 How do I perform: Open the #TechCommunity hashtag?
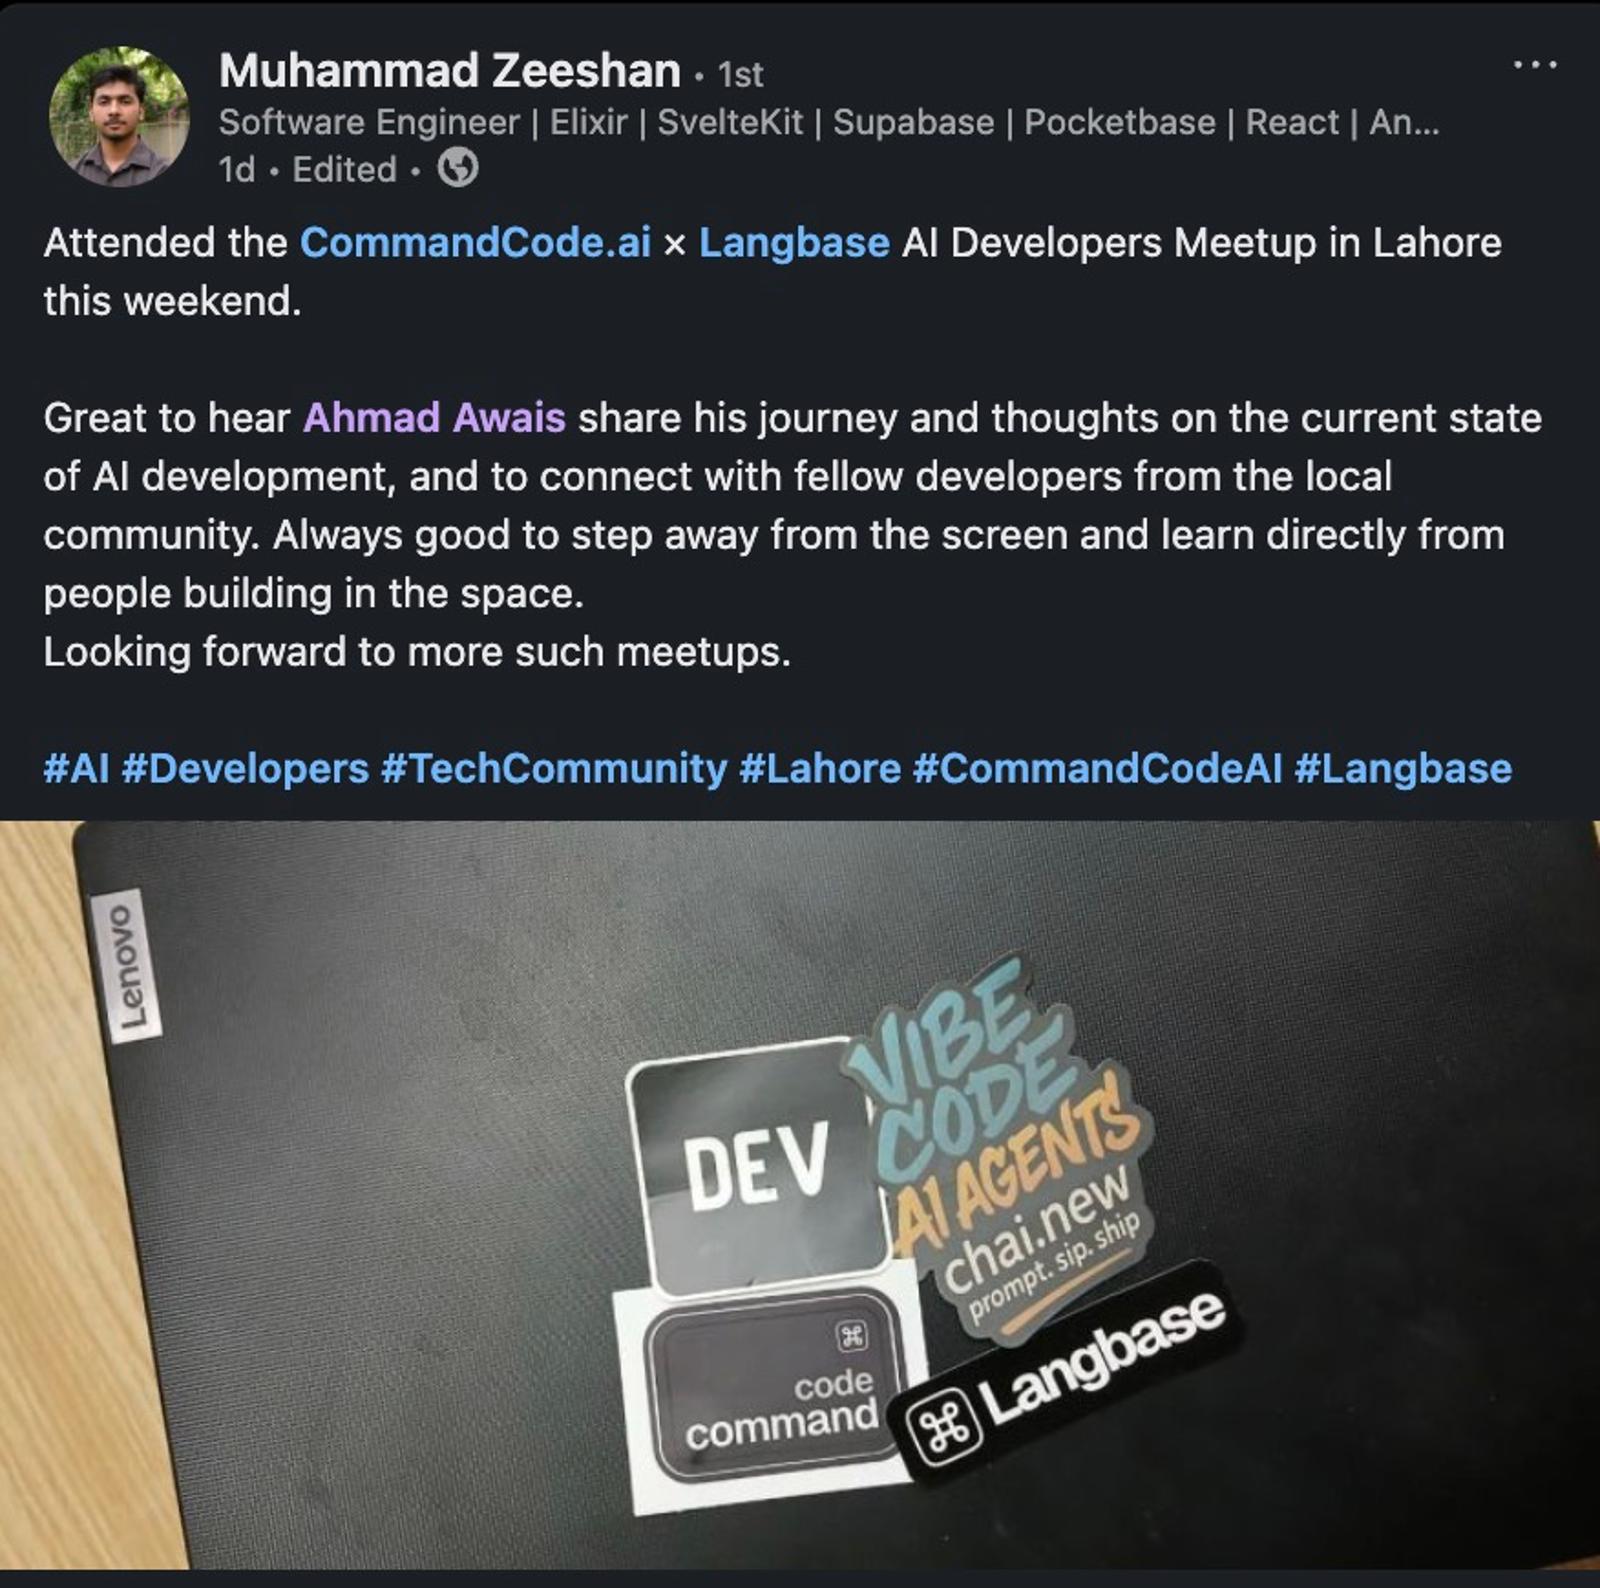click(x=554, y=769)
